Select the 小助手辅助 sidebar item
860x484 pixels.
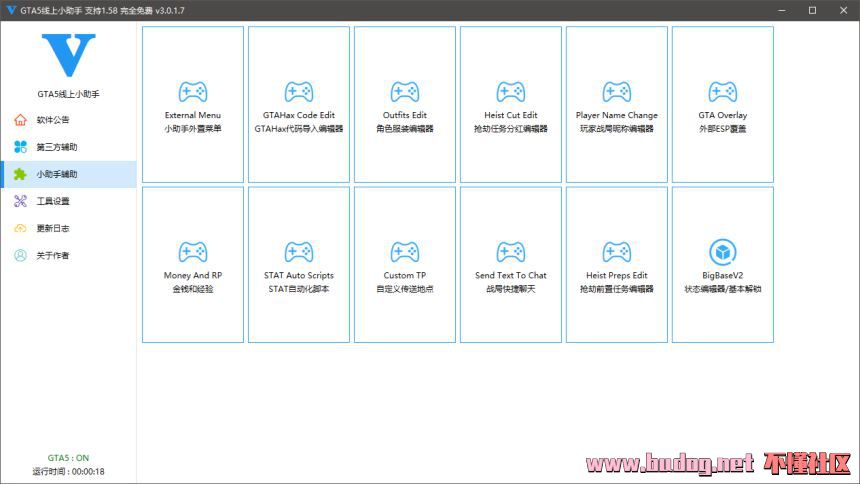point(69,174)
